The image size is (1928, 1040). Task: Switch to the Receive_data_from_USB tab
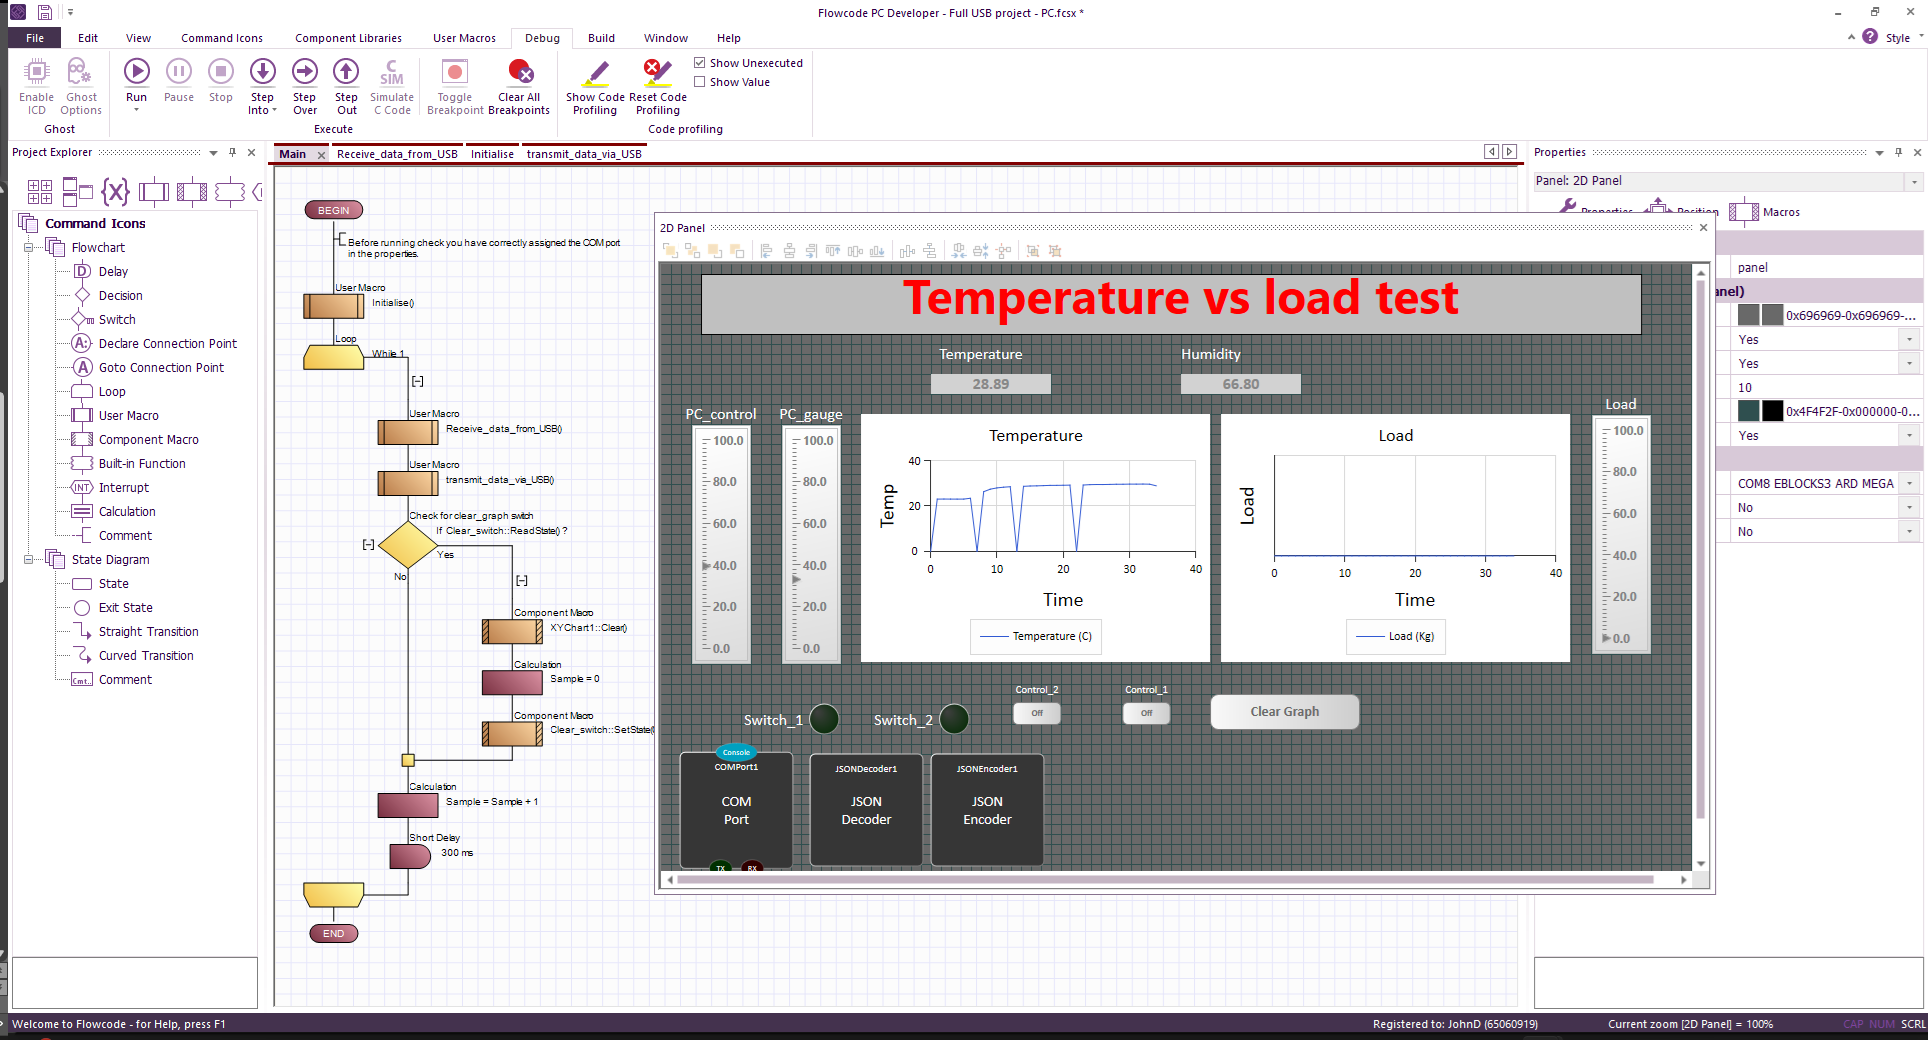coord(397,154)
